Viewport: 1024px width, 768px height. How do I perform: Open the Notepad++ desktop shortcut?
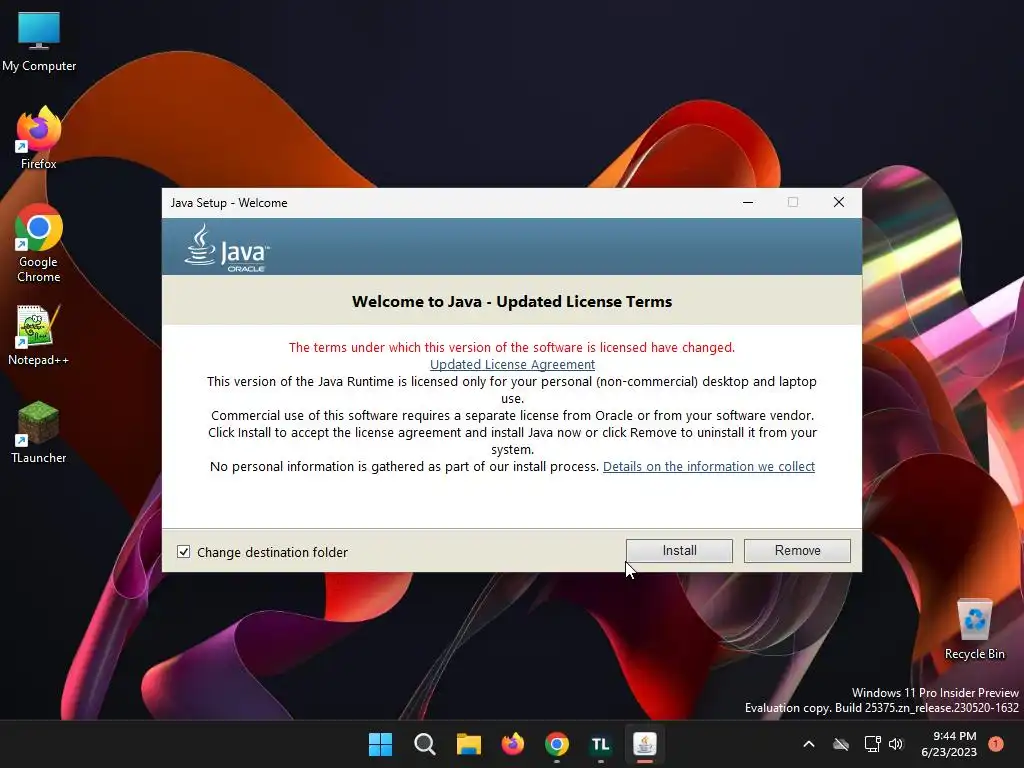39,335
